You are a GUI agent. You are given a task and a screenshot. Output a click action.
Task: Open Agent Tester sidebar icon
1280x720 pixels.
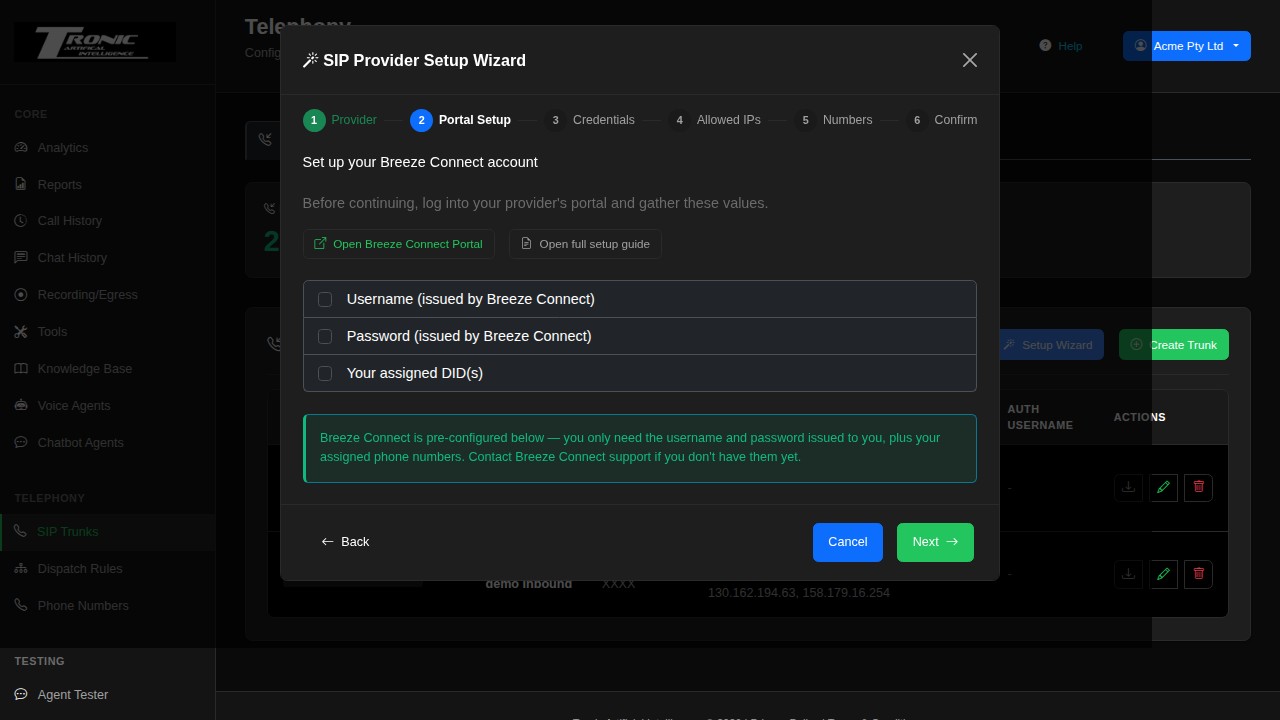click(21, 695)
